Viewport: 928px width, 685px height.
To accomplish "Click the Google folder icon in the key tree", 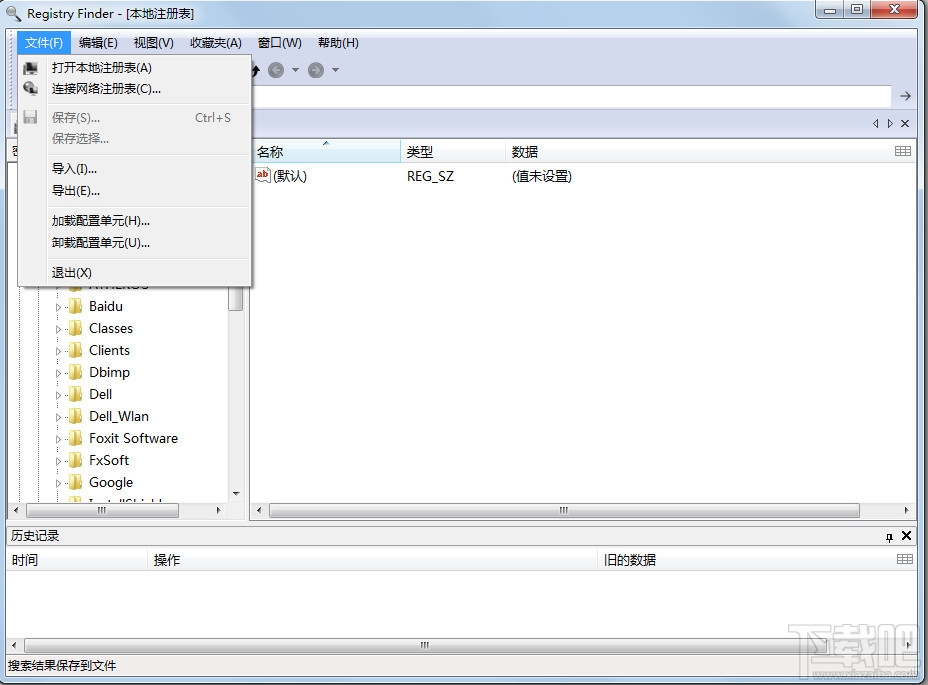I will 77,482.
